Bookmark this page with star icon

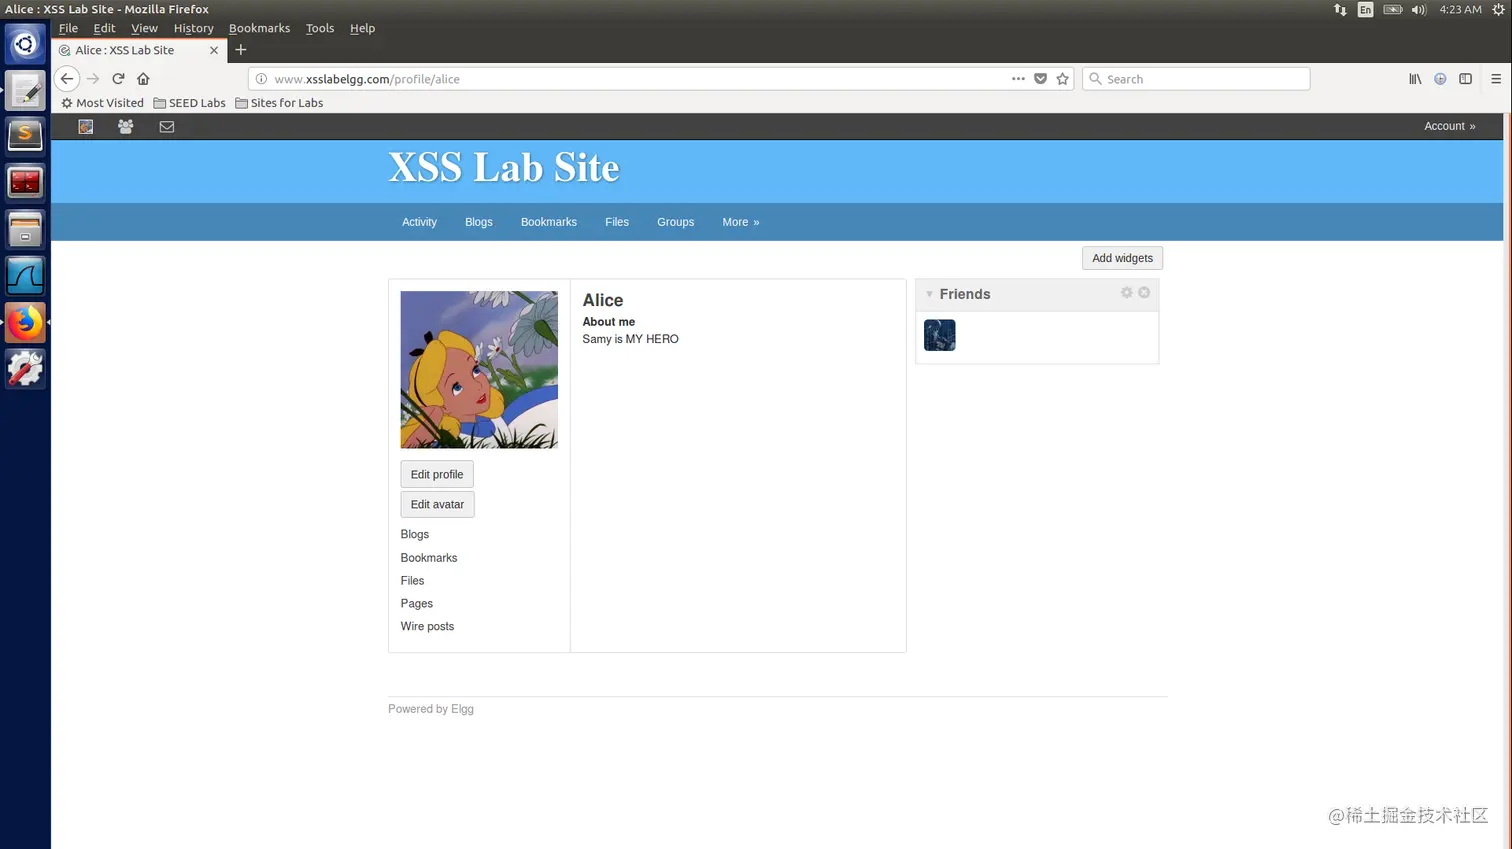[1063, 79]
